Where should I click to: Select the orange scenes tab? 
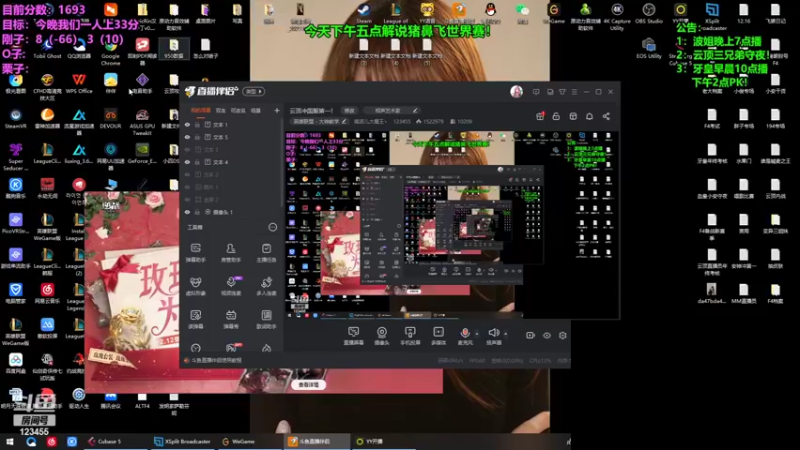tap(201, 110)
